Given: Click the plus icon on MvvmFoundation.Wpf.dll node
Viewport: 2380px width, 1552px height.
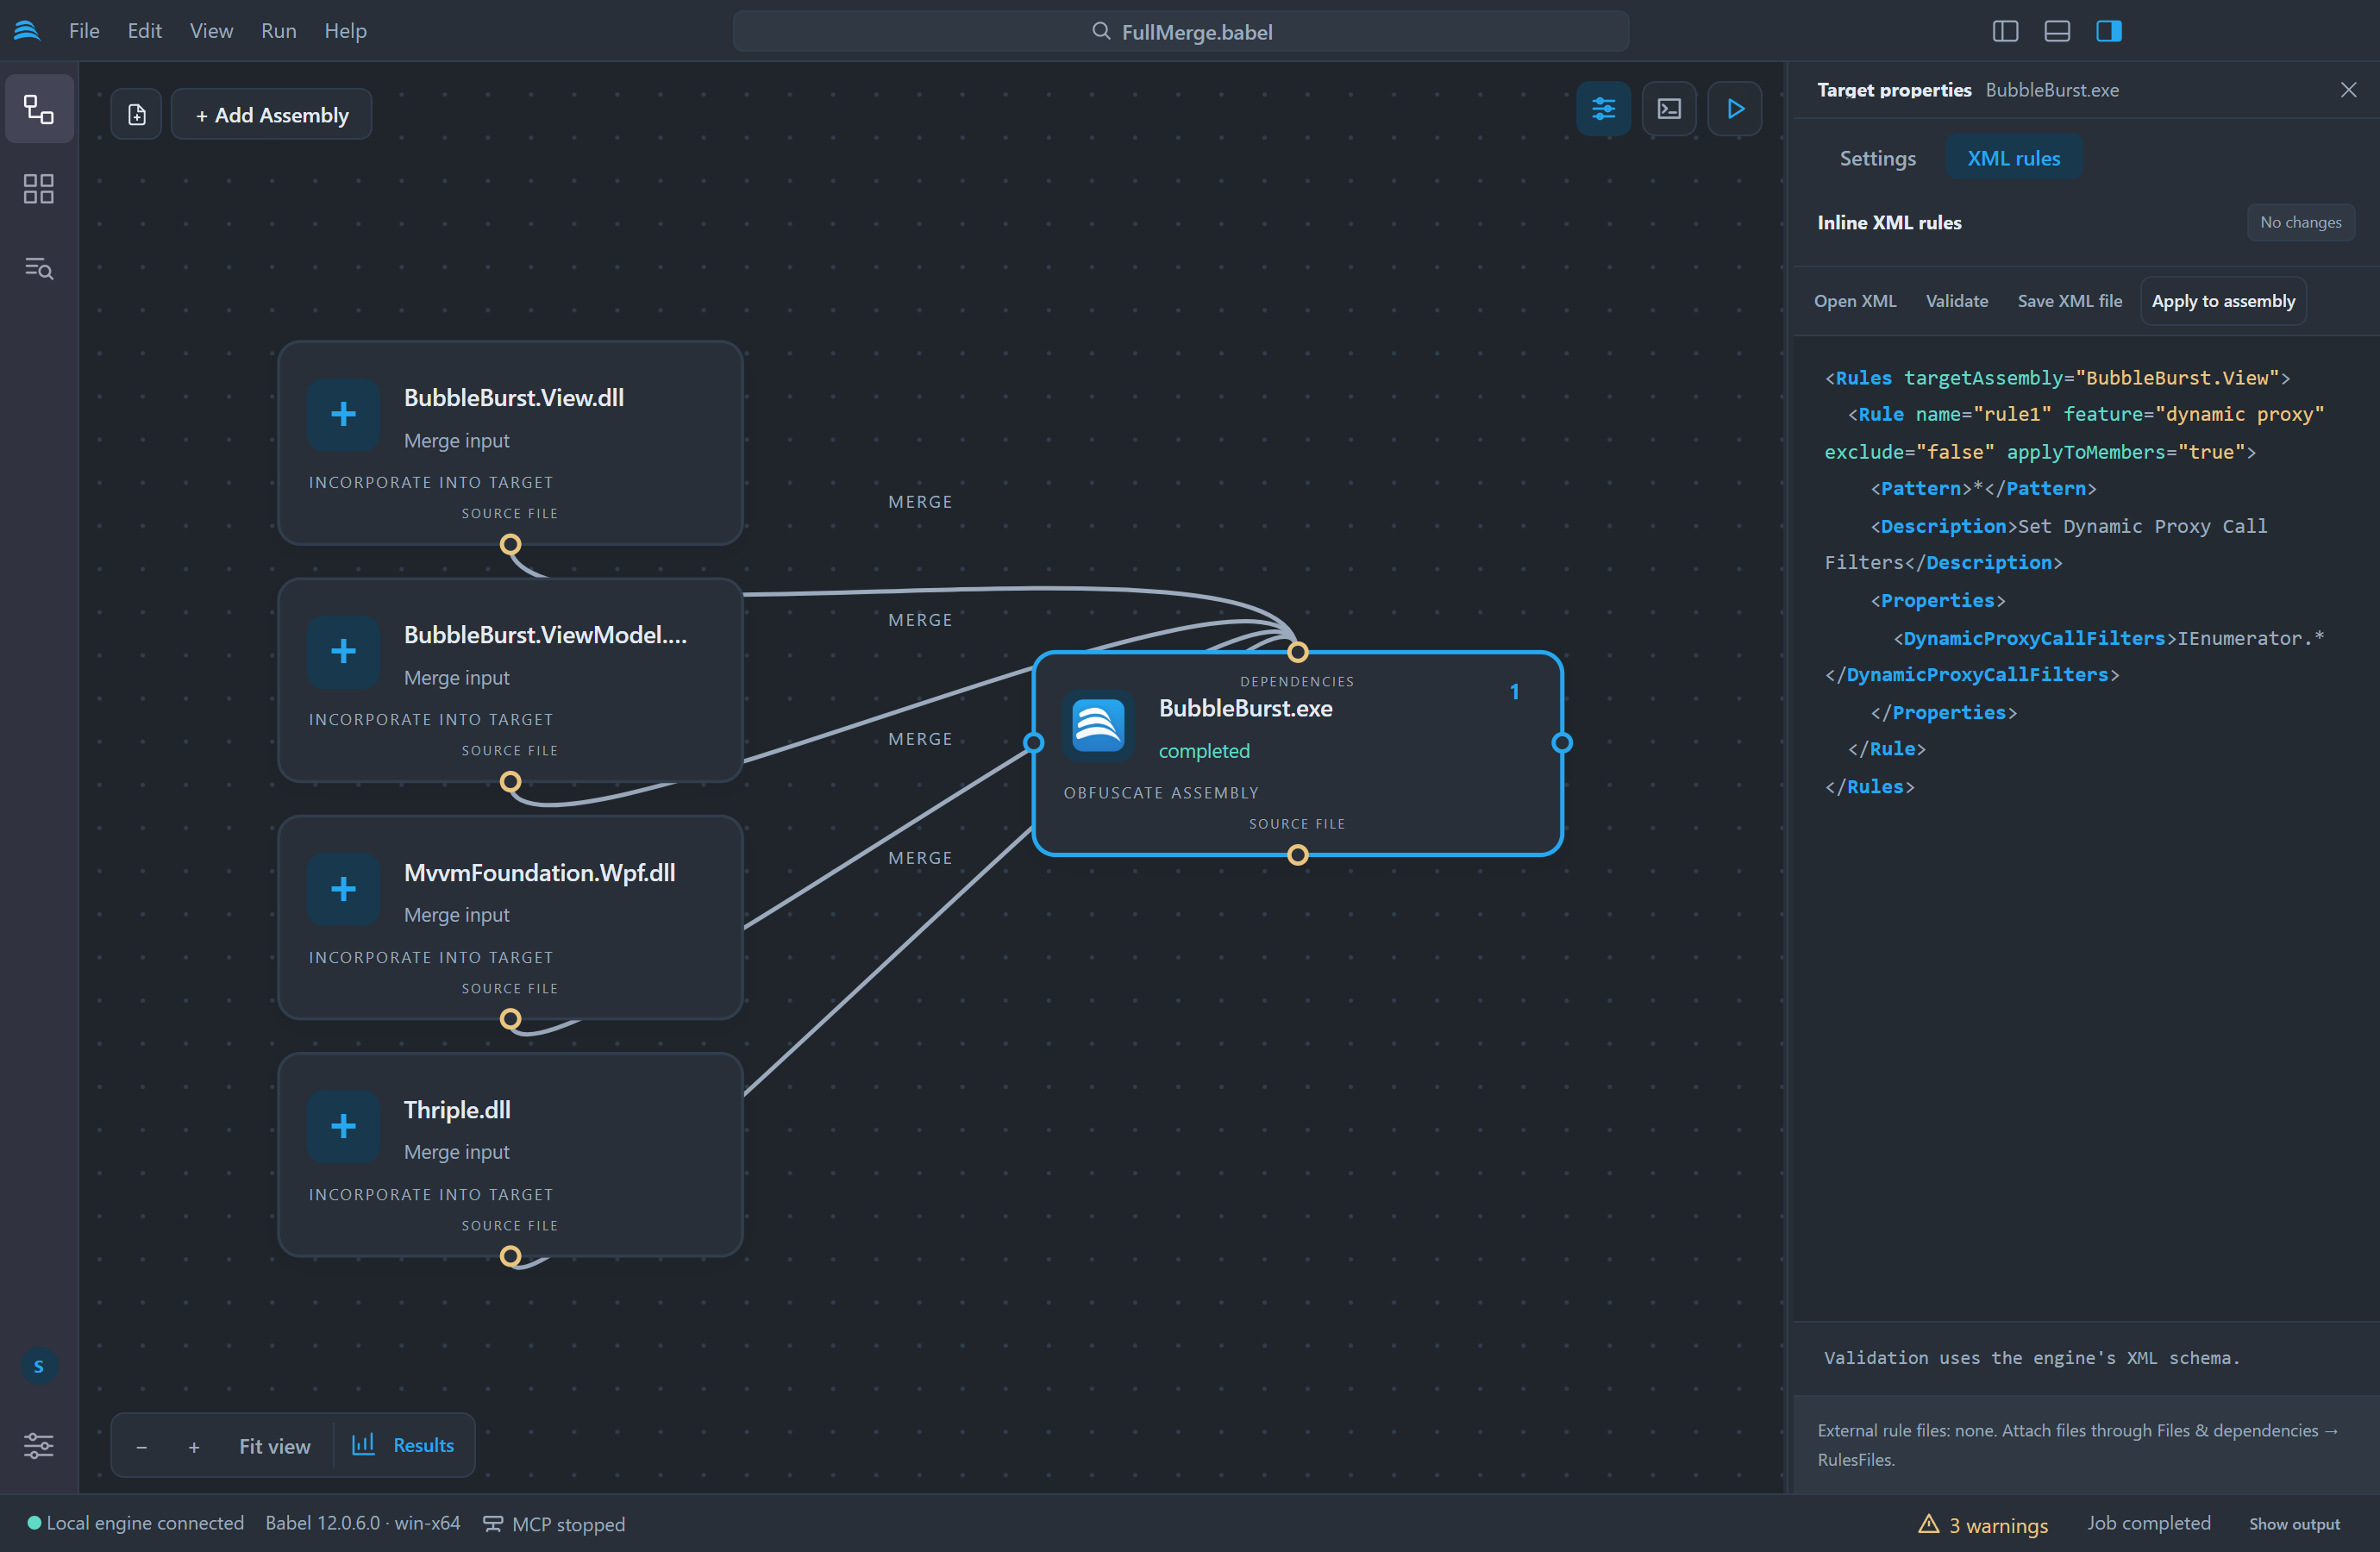Looking at the screenshot, I should click(x=343, y=889).
